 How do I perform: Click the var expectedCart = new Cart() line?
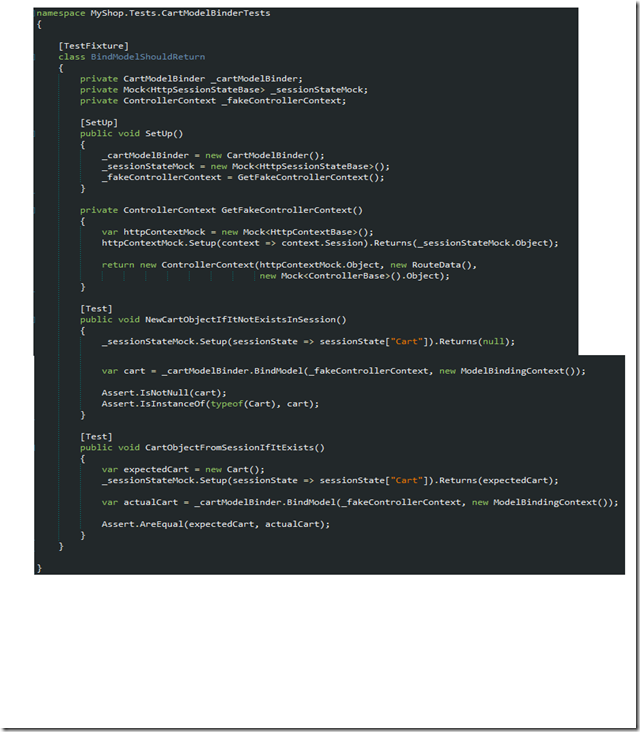point(183,469)
